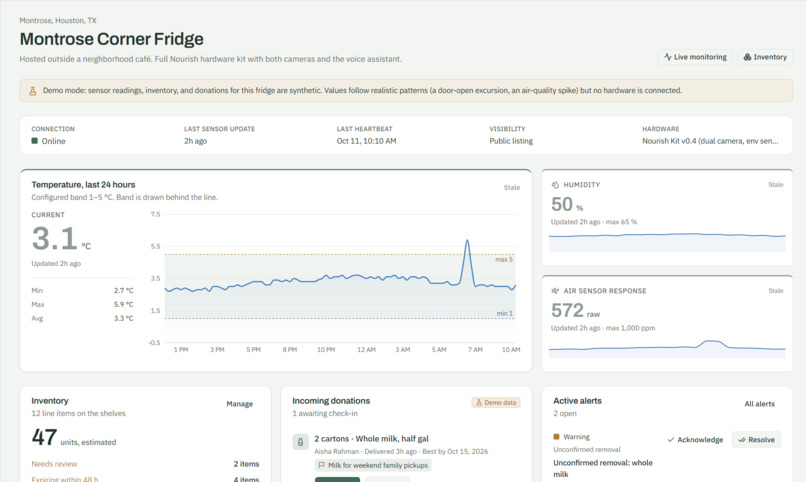Click the Live monitoring pulse icon

(668, 57)
